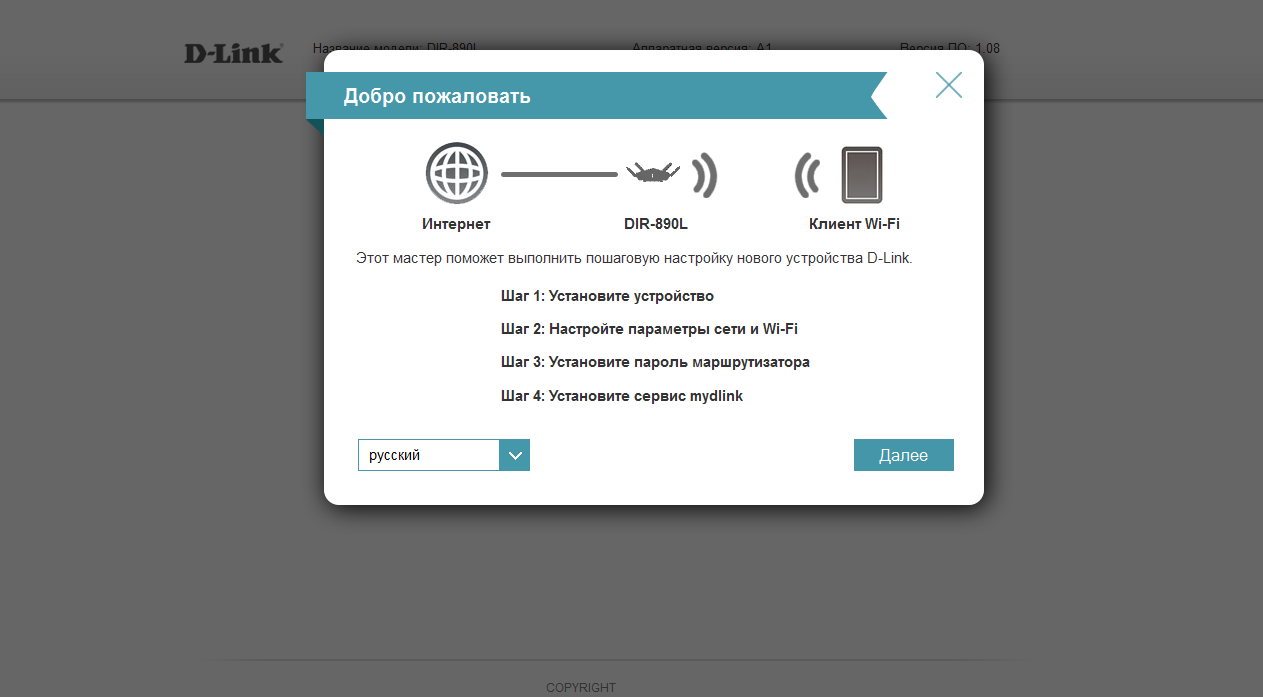Click the Добро пожаловать banner title
Image resolution: width=1263 pixels, height=699 pixels.
coord(437,96)
